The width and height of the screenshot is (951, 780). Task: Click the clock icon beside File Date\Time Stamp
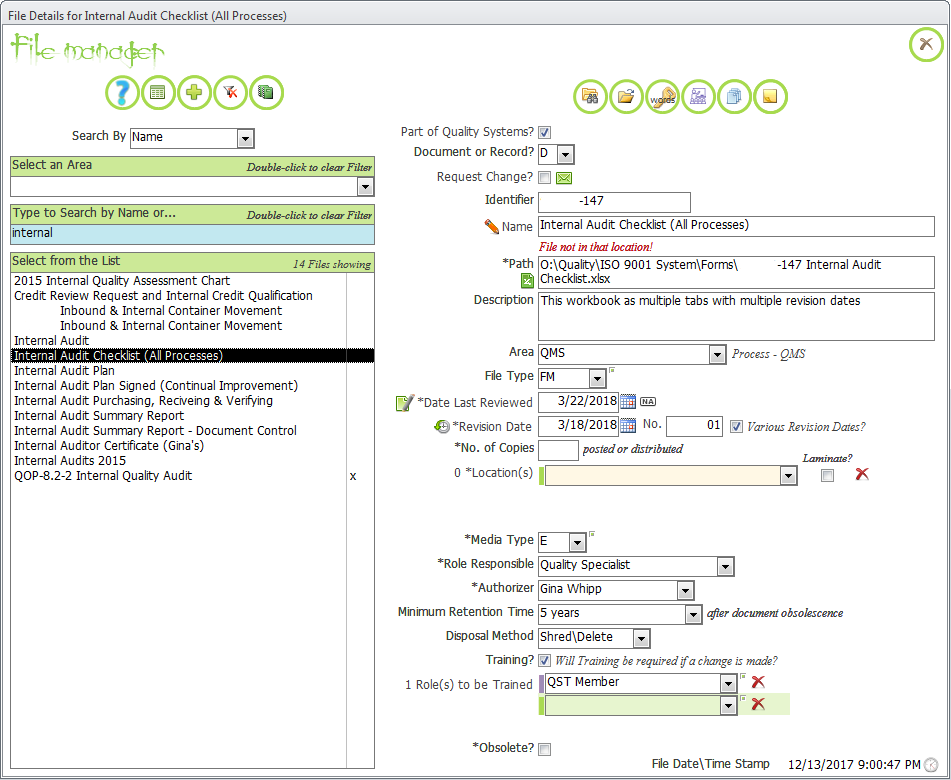pos(930,765)
